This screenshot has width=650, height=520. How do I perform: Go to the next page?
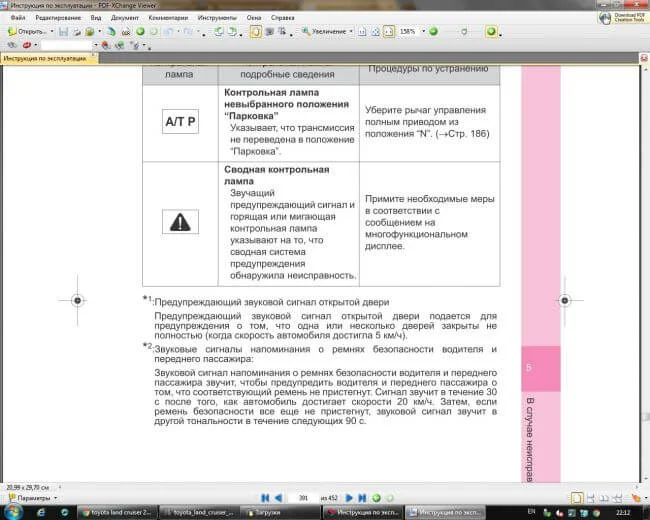(350, 497)
